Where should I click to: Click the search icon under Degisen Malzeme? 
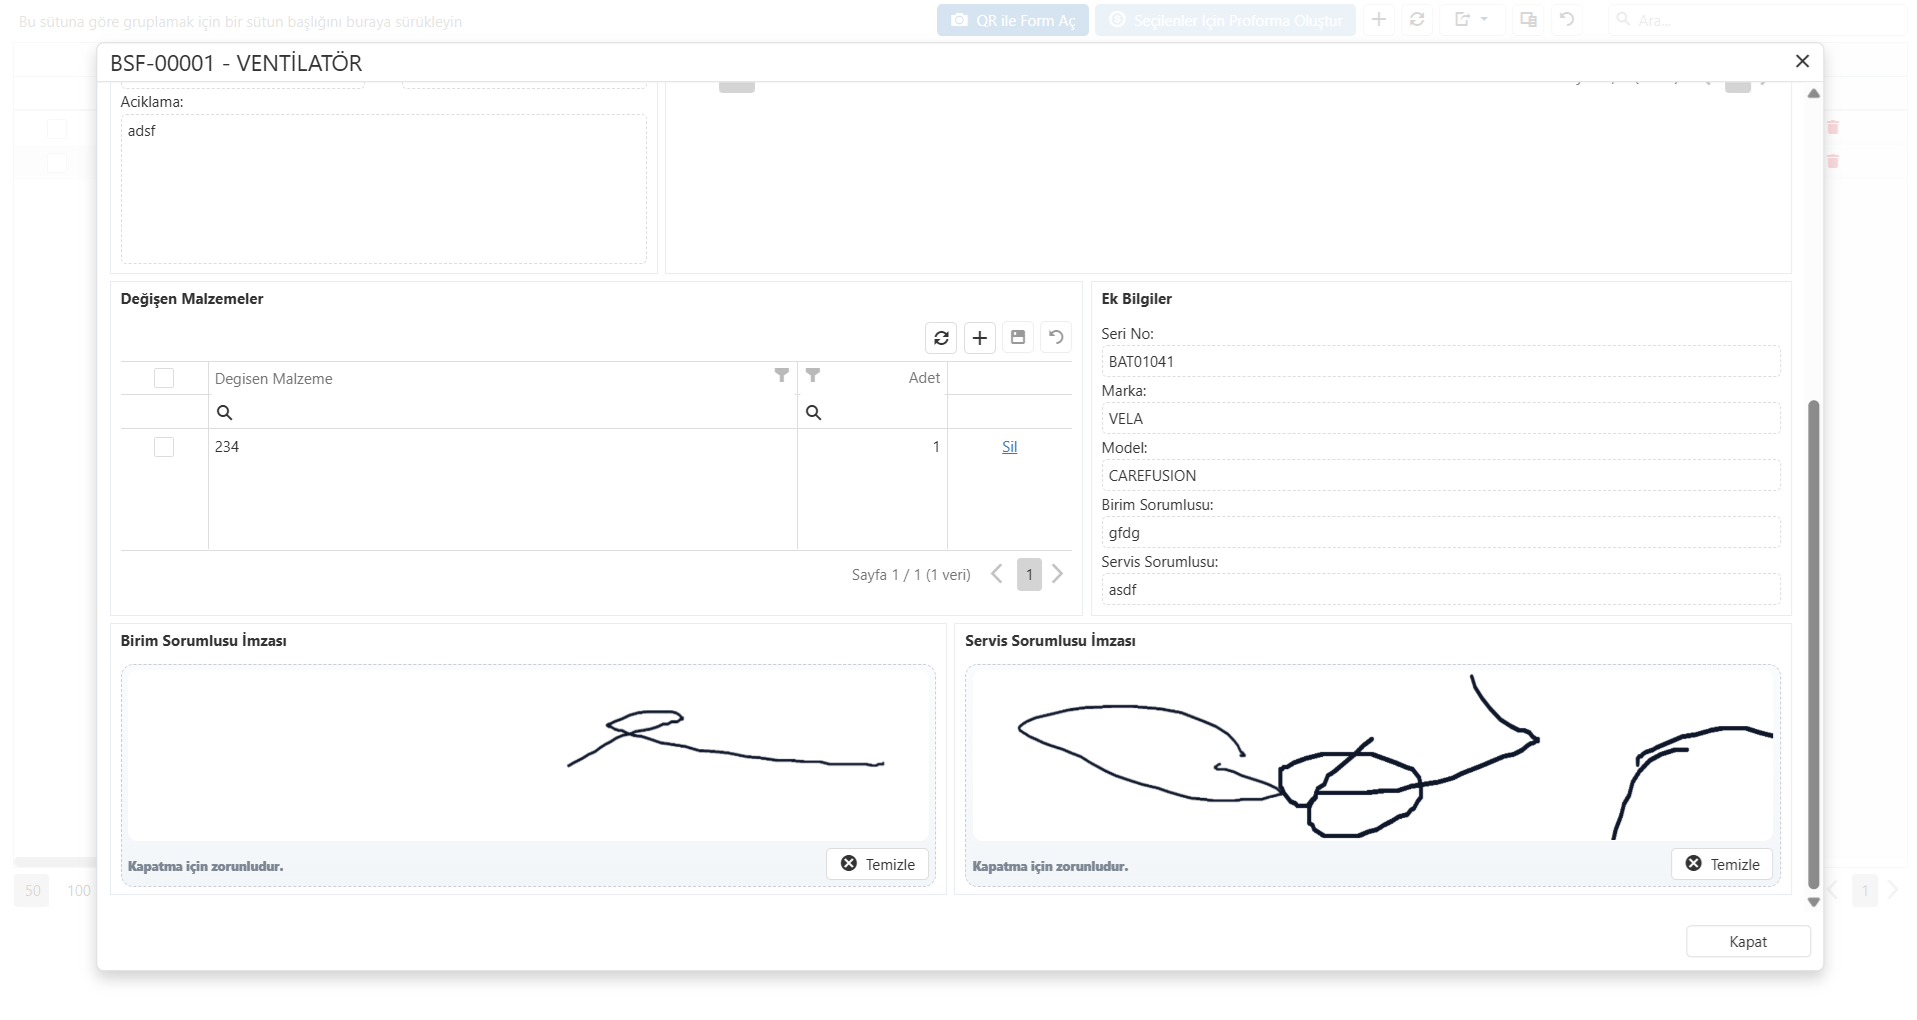point(225,413)
